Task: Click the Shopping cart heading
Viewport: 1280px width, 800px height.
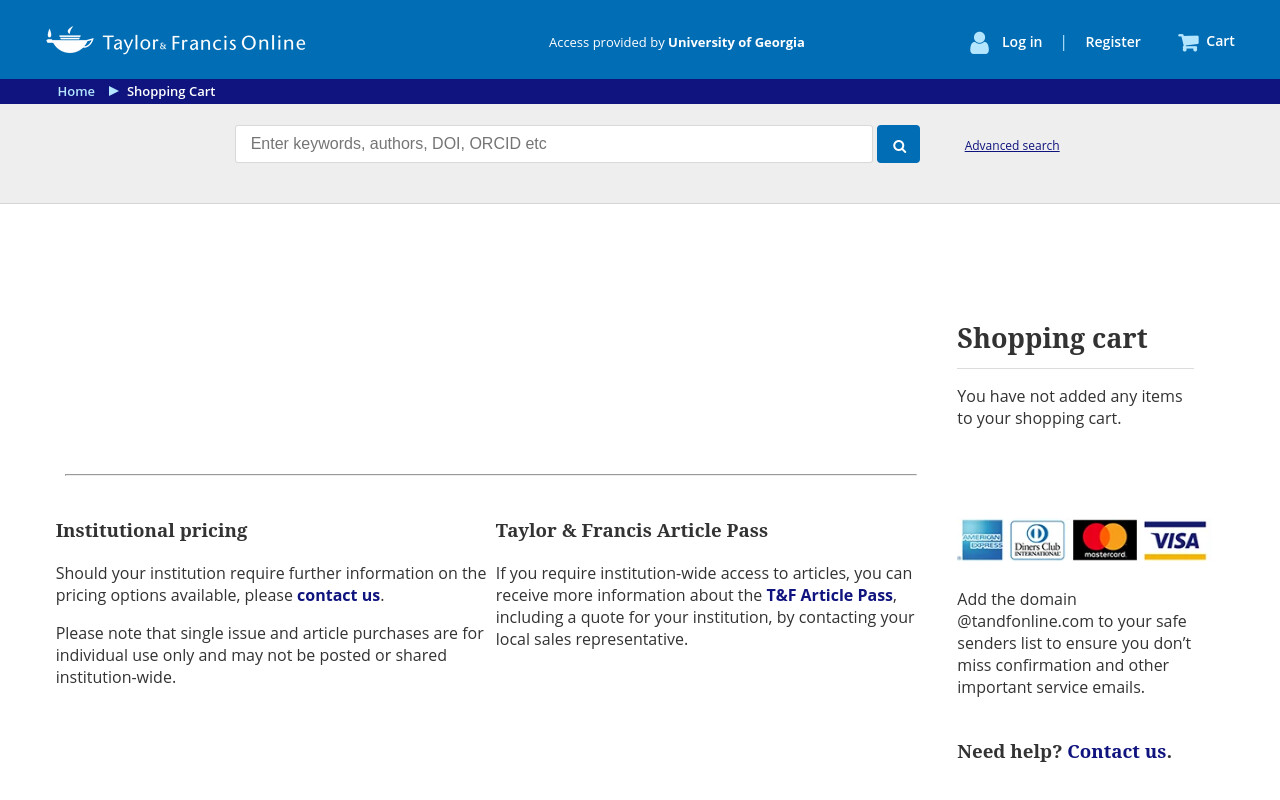Action: click(1052, 338)
